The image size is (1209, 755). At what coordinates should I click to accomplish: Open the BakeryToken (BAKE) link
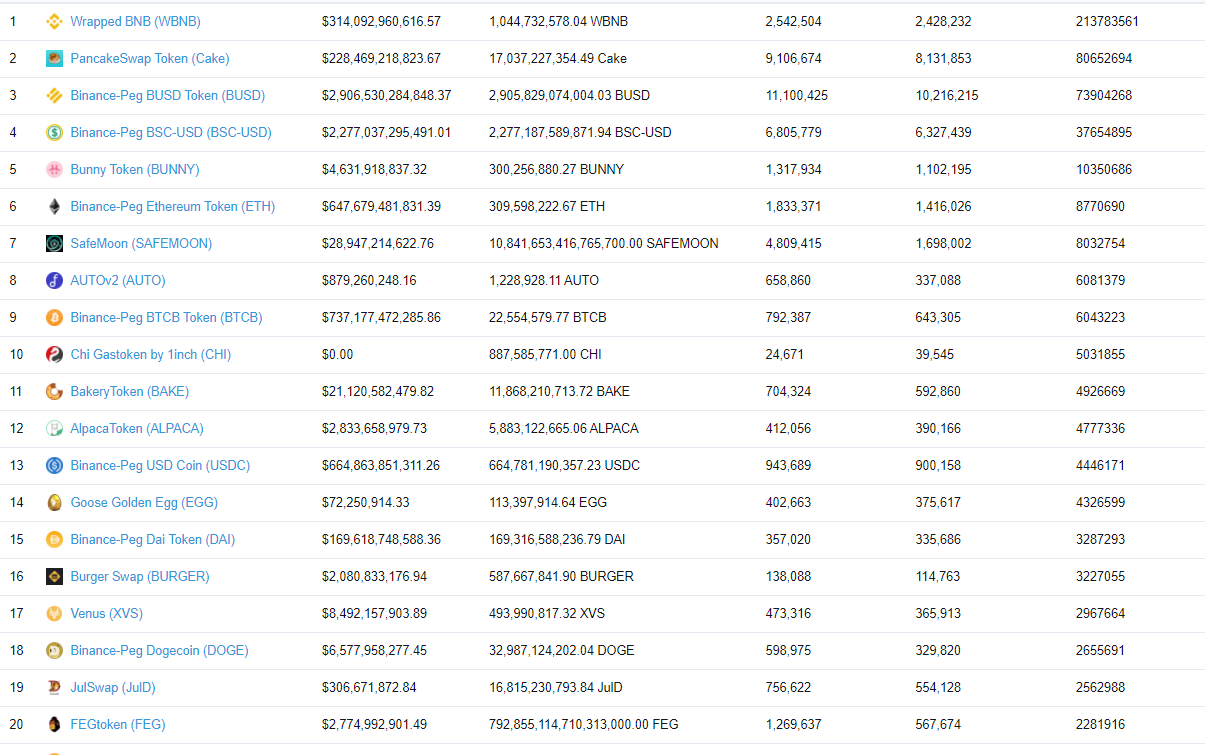(x=130, y=391)
